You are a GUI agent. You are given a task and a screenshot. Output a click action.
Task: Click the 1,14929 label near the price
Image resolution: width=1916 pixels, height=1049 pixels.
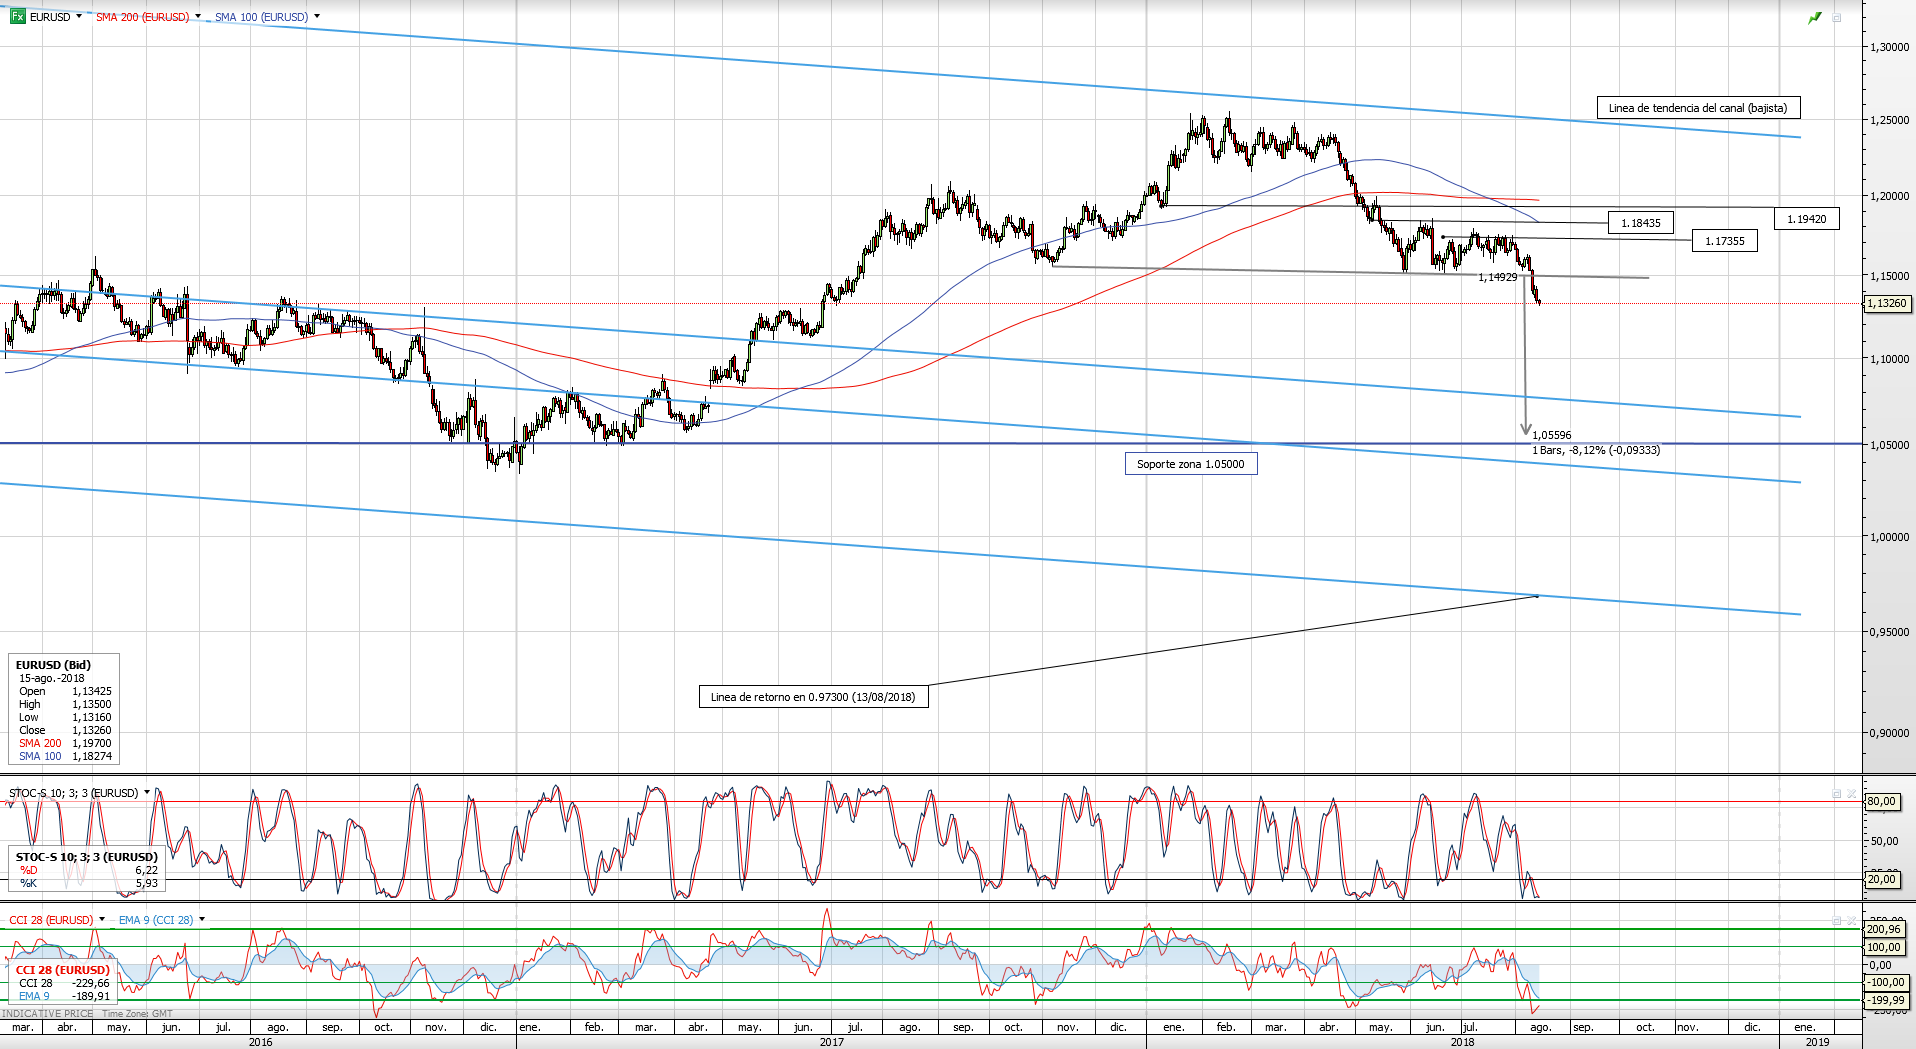(1498, 277)
